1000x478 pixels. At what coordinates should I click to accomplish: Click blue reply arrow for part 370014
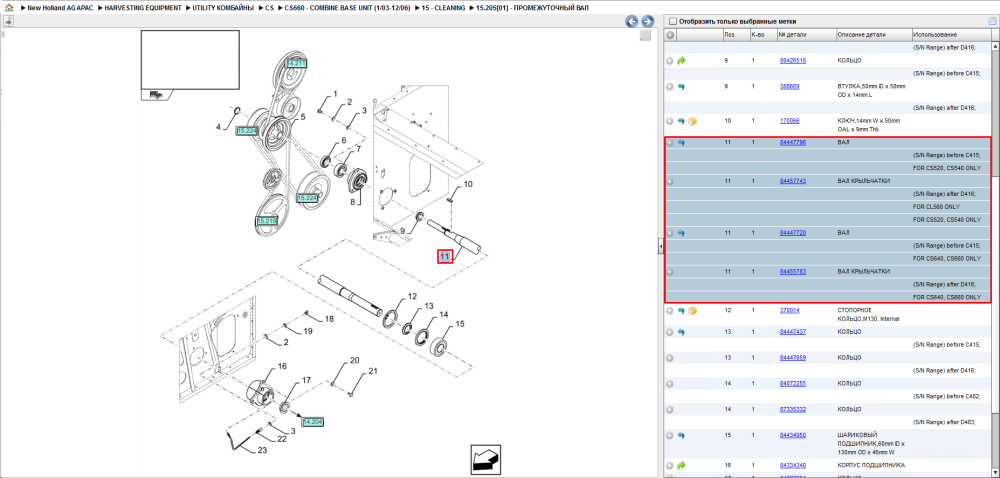681,311
